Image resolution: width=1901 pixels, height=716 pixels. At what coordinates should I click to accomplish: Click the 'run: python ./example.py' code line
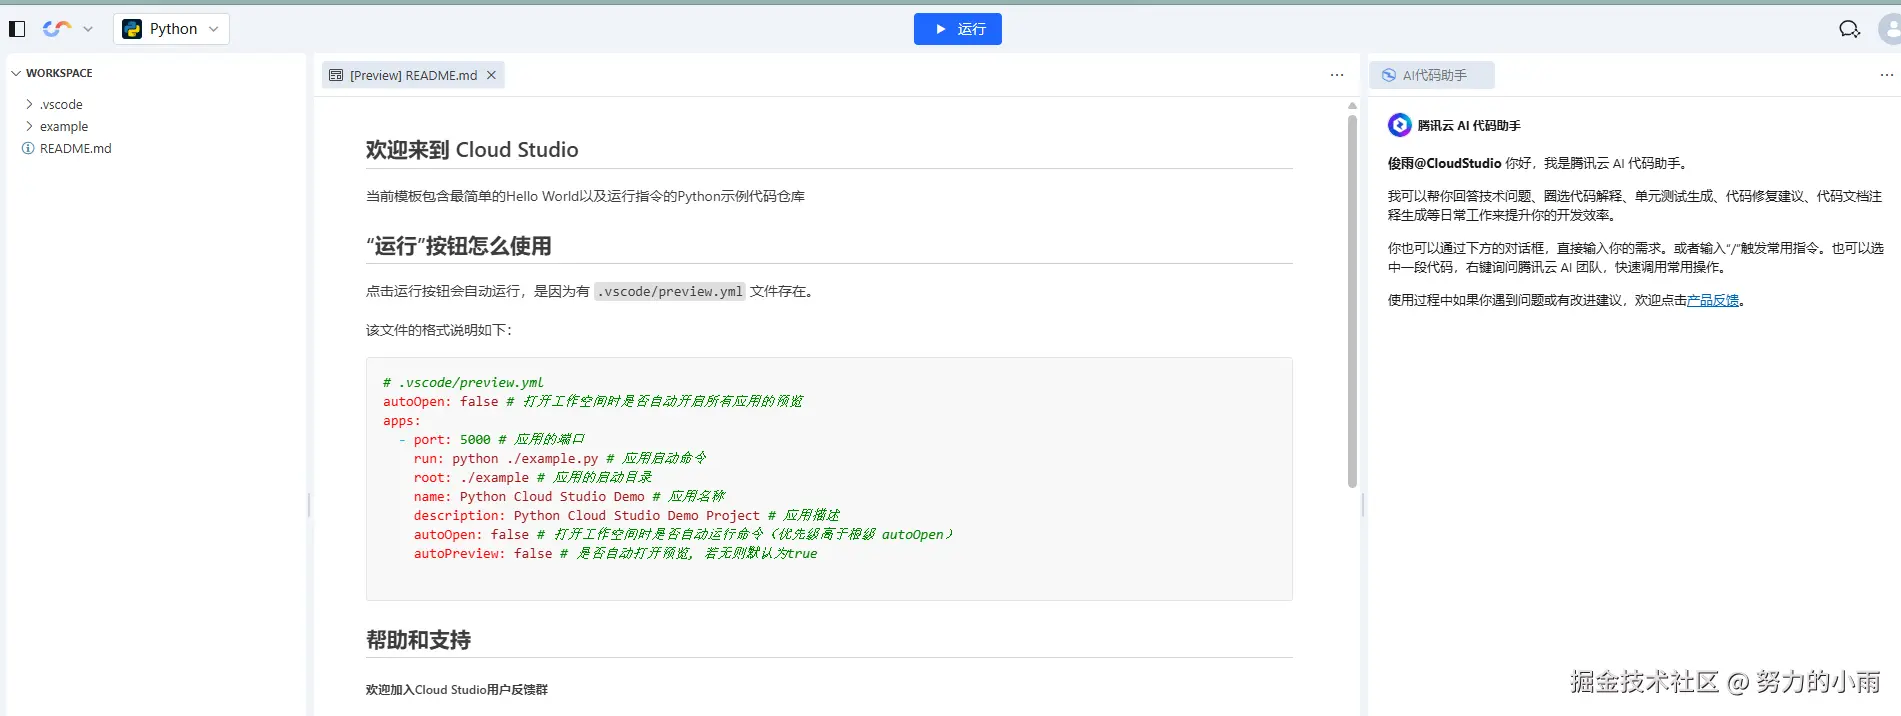click(560, 458)
